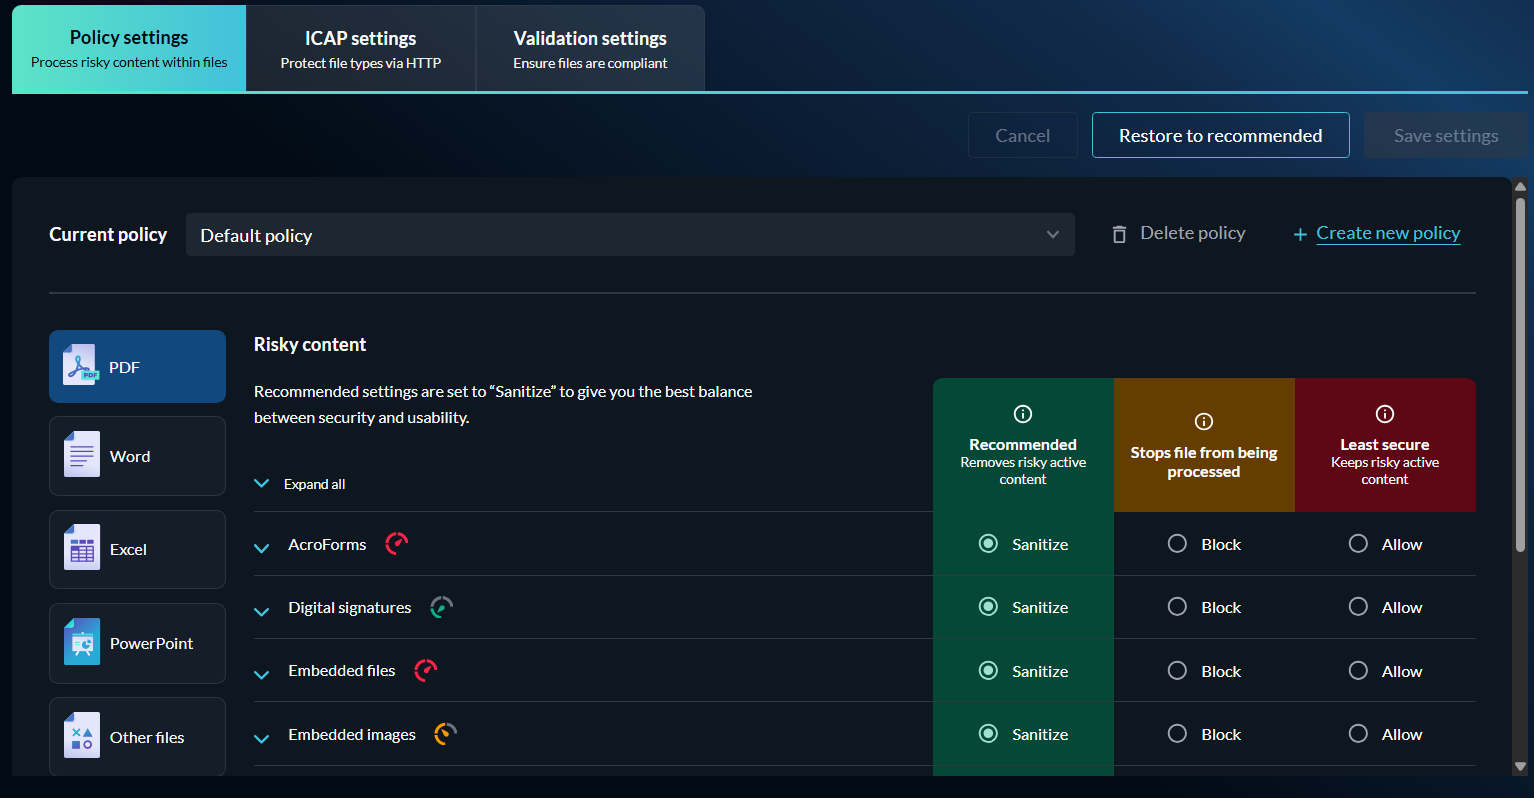Click the Restore to recommended button
The image size is (1534, 798).
pos(1220,136)
